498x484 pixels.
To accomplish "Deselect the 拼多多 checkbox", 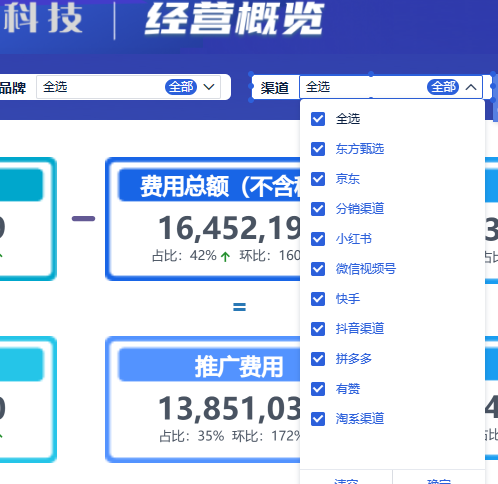I will point(318,359).
